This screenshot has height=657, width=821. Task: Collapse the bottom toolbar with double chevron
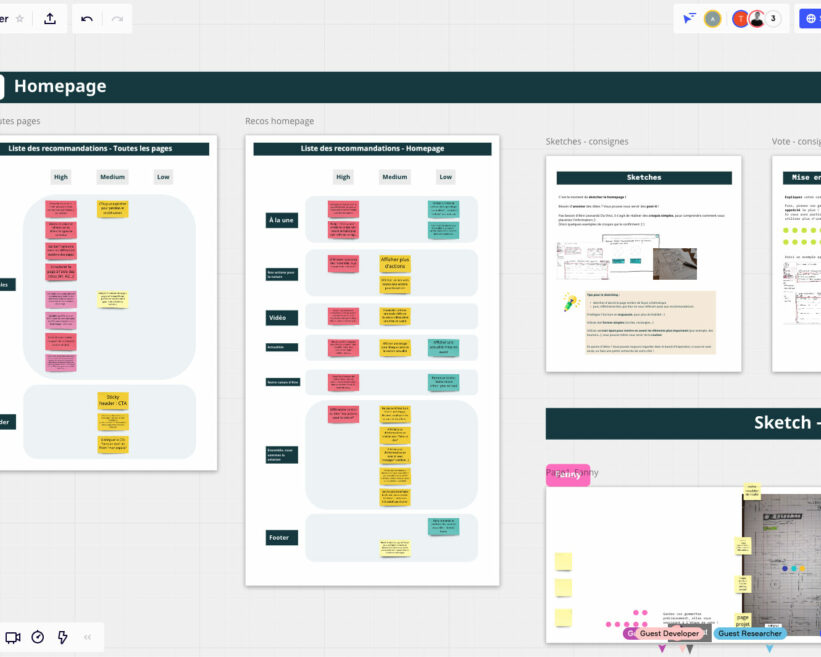tap(88, 637)
